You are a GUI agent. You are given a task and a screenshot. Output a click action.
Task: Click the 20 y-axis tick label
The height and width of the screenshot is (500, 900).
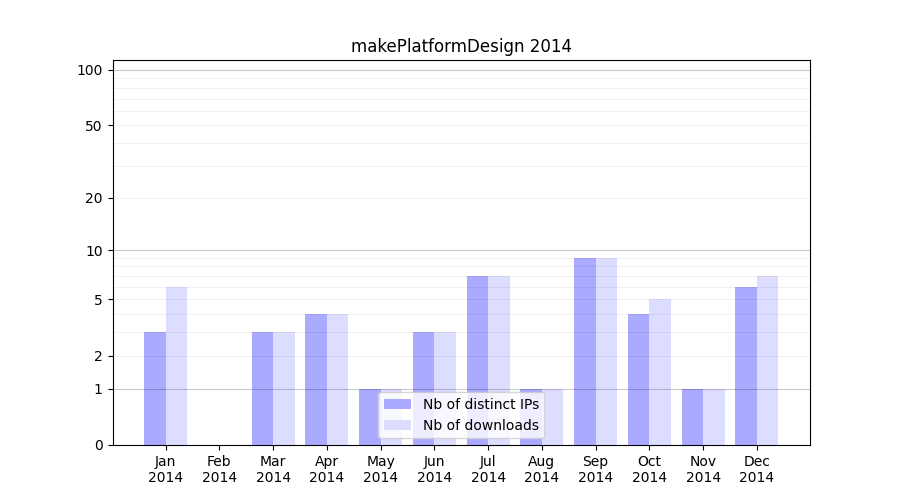tap(93, 198)
